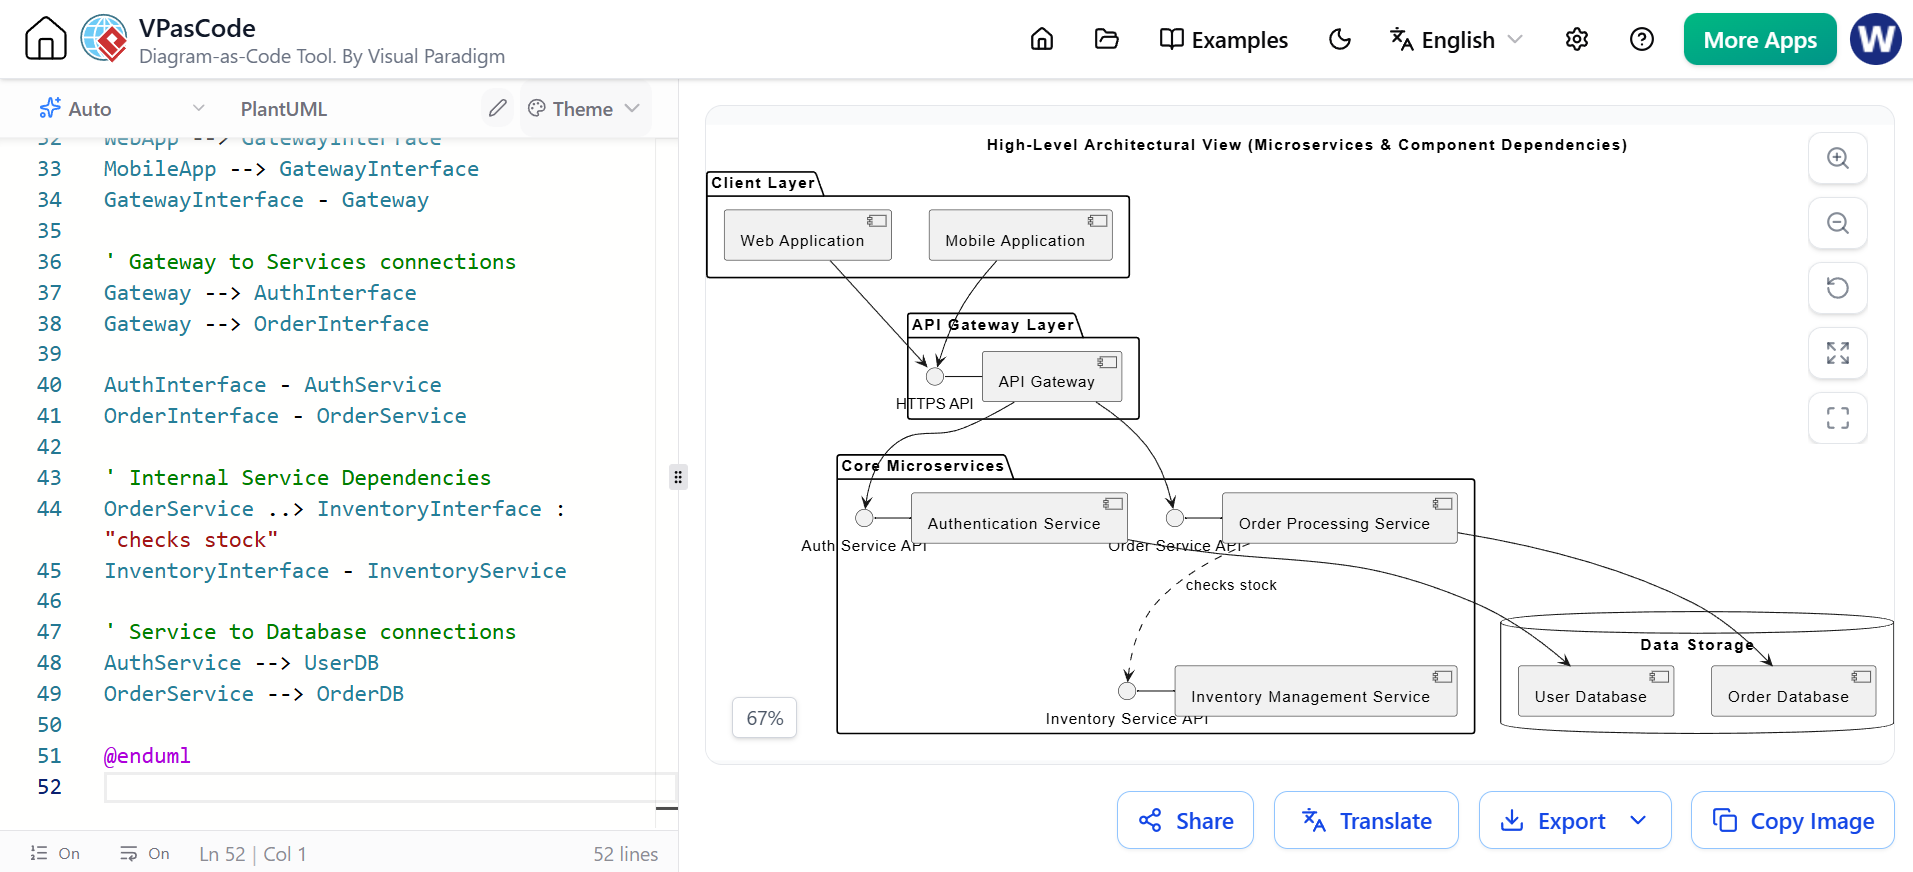
Task: Click Copy Image button
Action: click(x=1793, y=820)
